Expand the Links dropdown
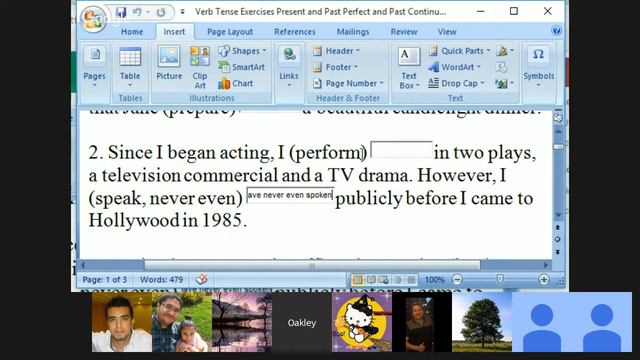 pyautogui.click(x=289, y=67)
